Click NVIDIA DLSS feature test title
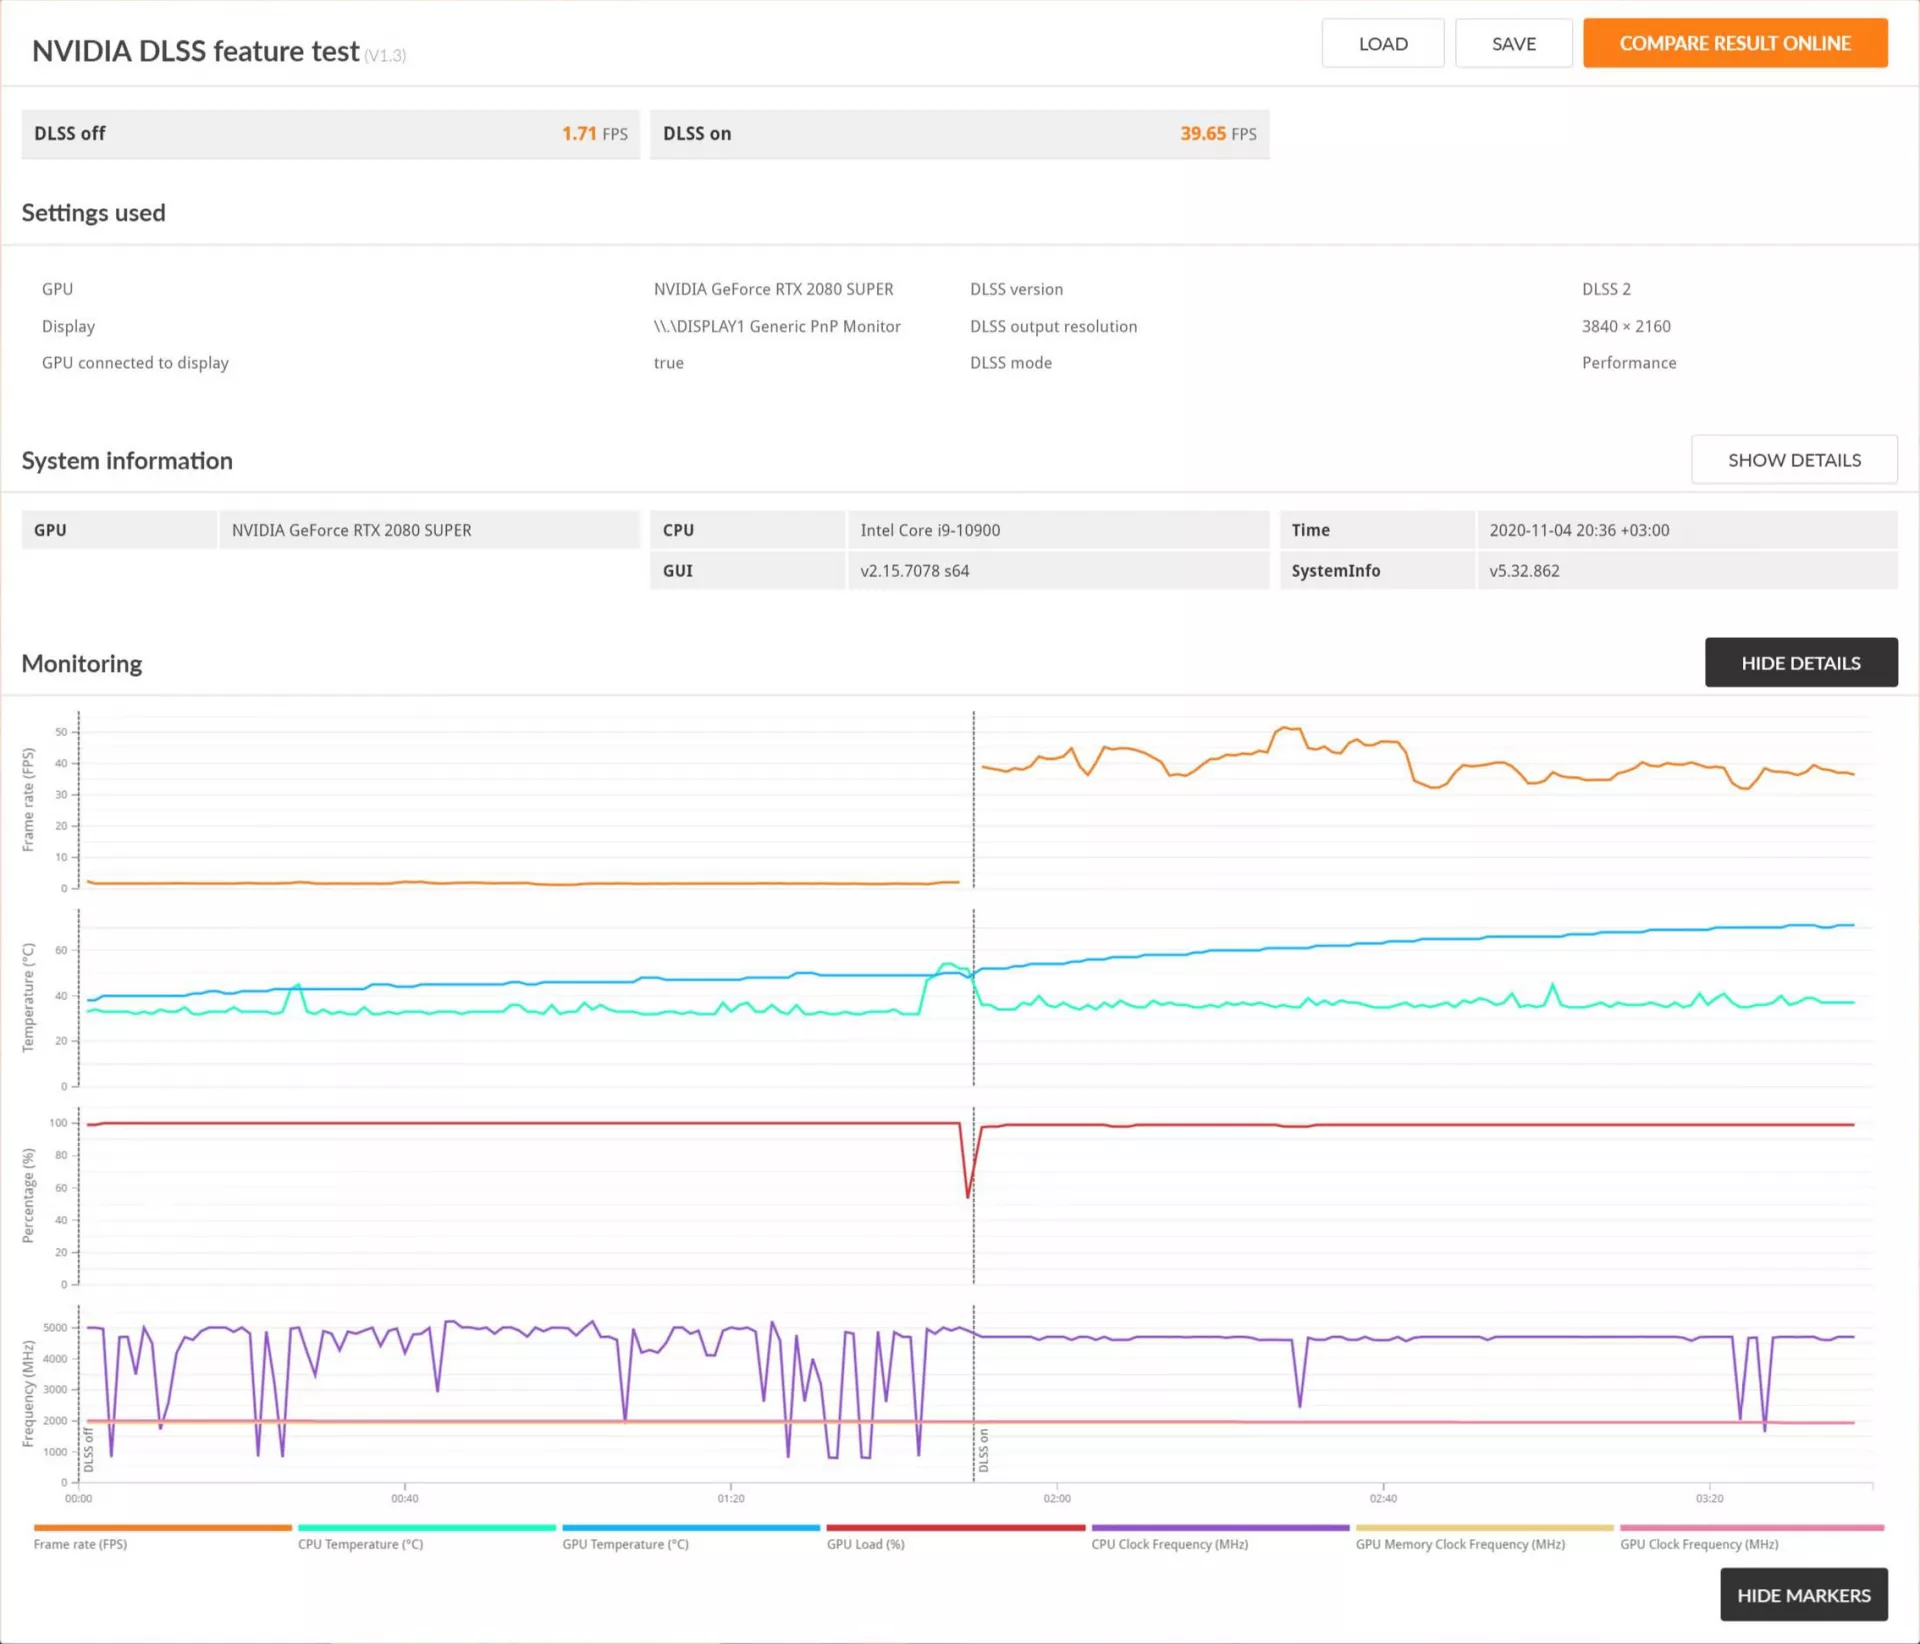This screenshot has width=1920, height=1644. (x=195, y=51)
